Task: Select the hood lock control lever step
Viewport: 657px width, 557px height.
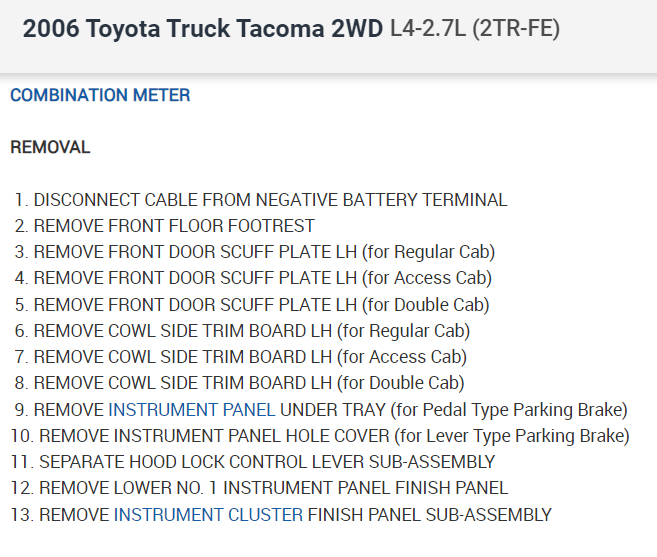Action: tap(266, 462)
